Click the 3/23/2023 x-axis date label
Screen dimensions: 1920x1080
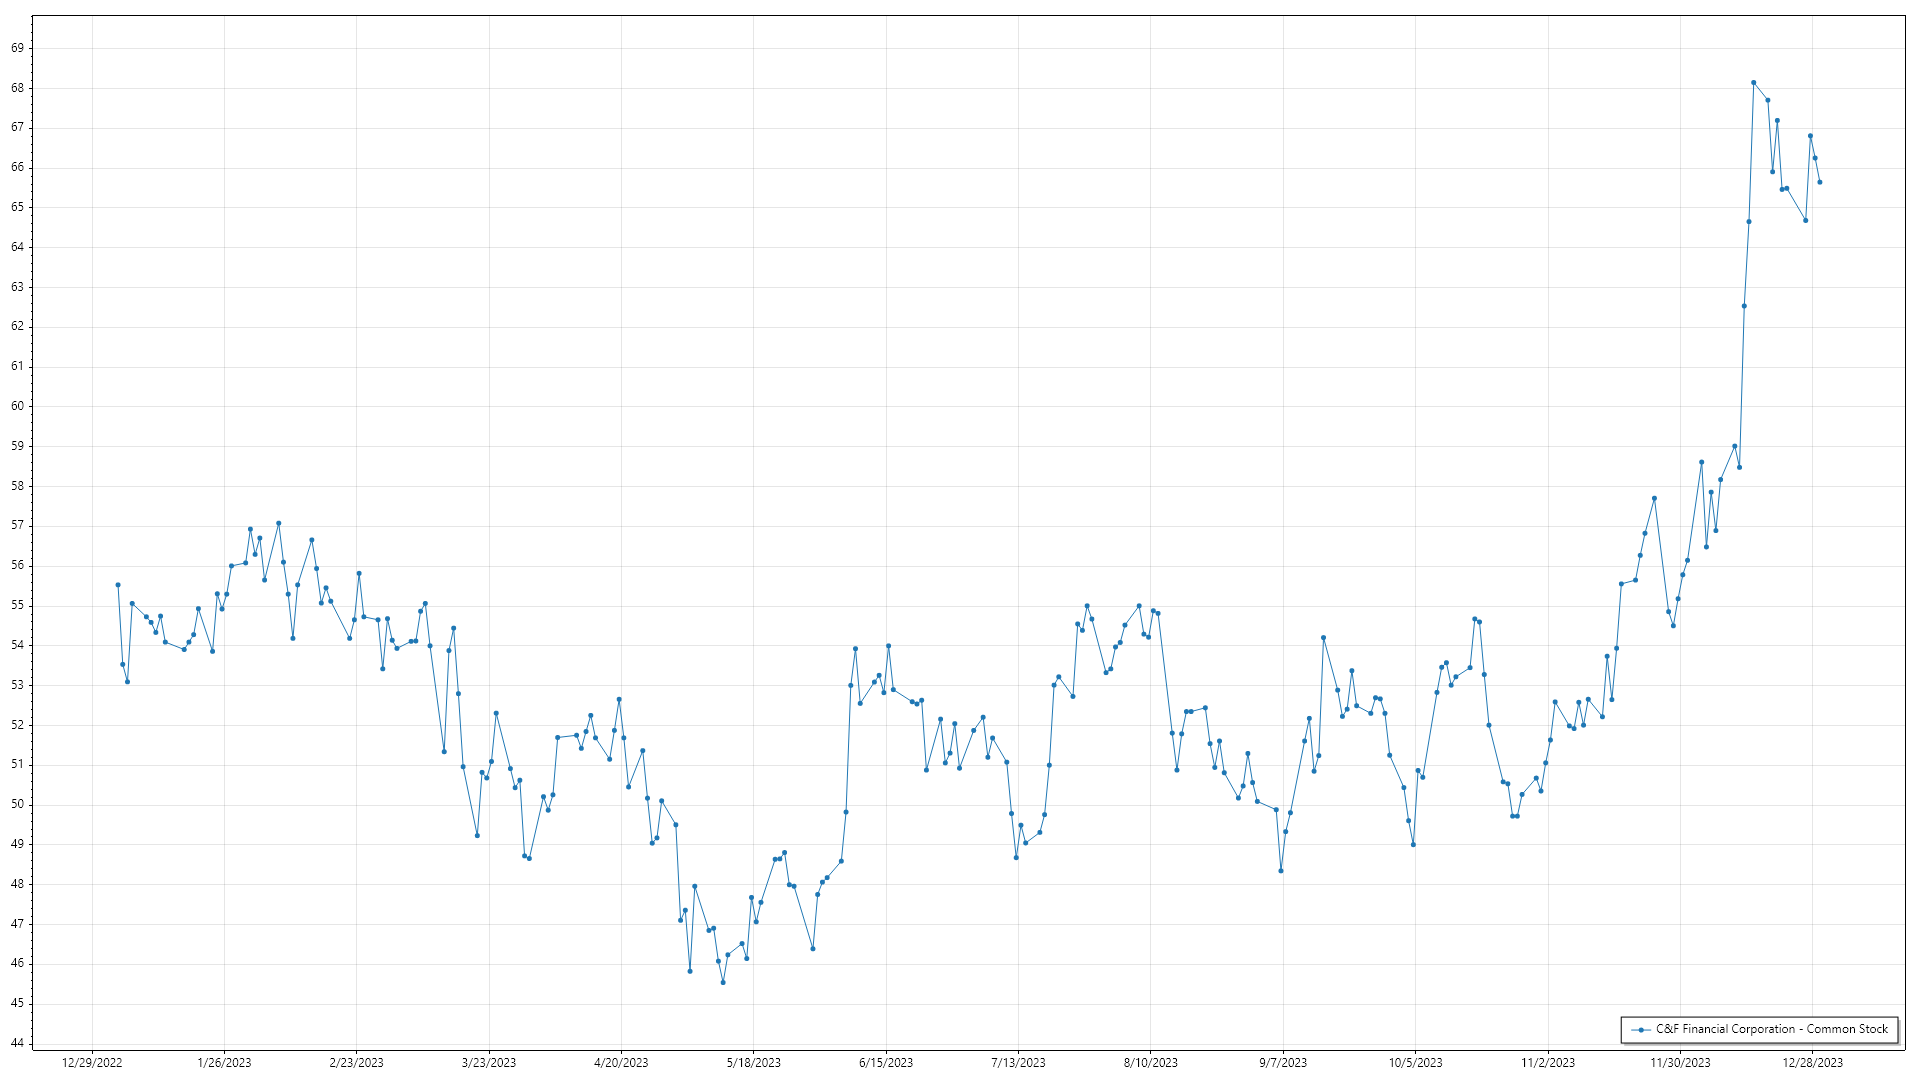(x=489, y=1063)
